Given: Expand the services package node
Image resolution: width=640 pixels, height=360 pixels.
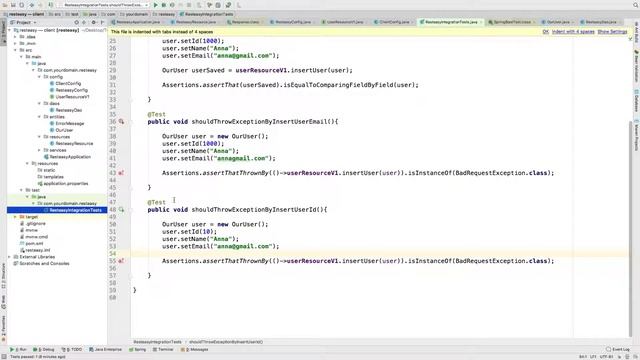Looking at the screenshot, I should (x=40, y=150).
